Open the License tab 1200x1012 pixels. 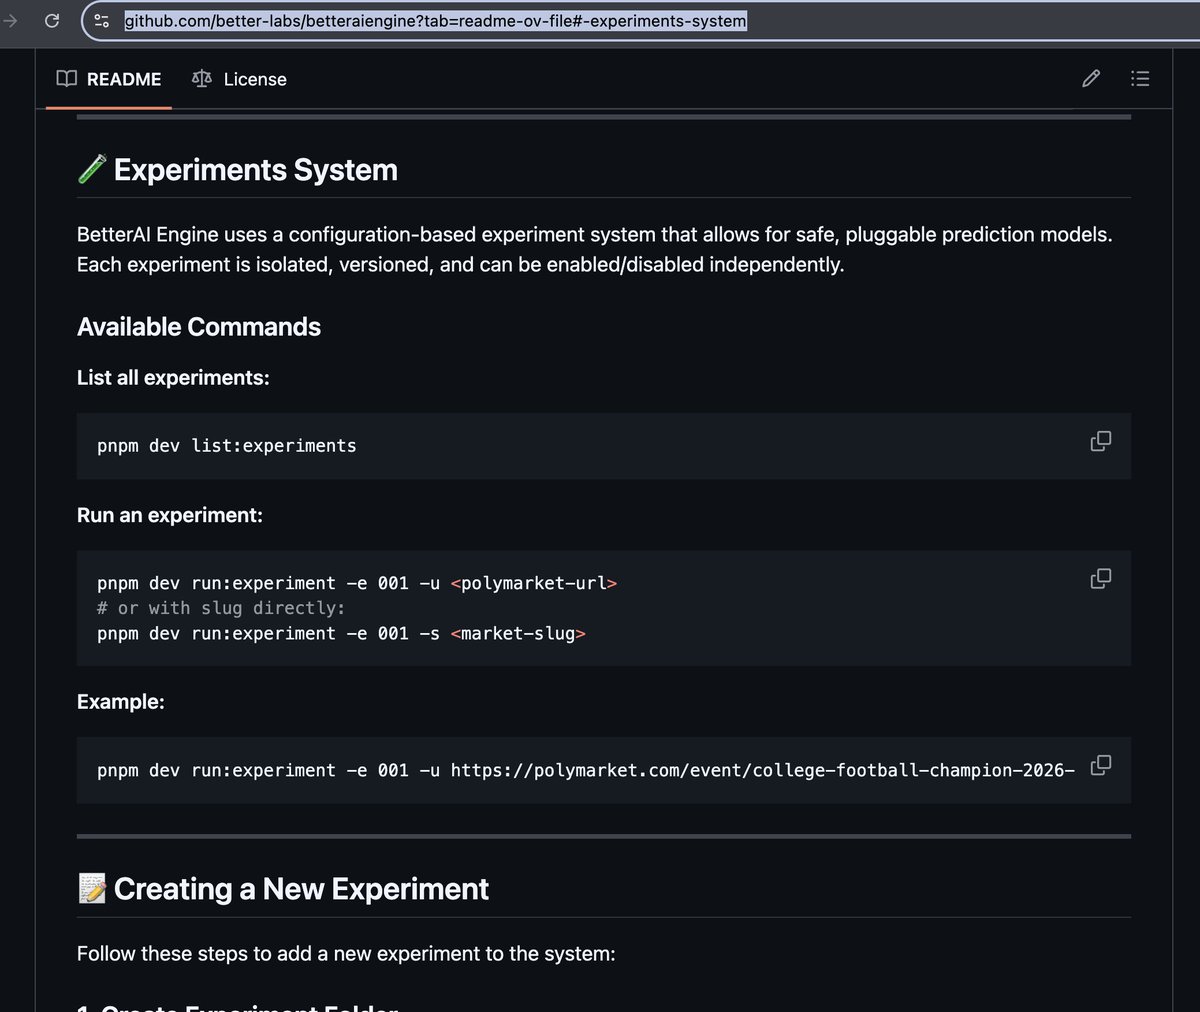239,79
